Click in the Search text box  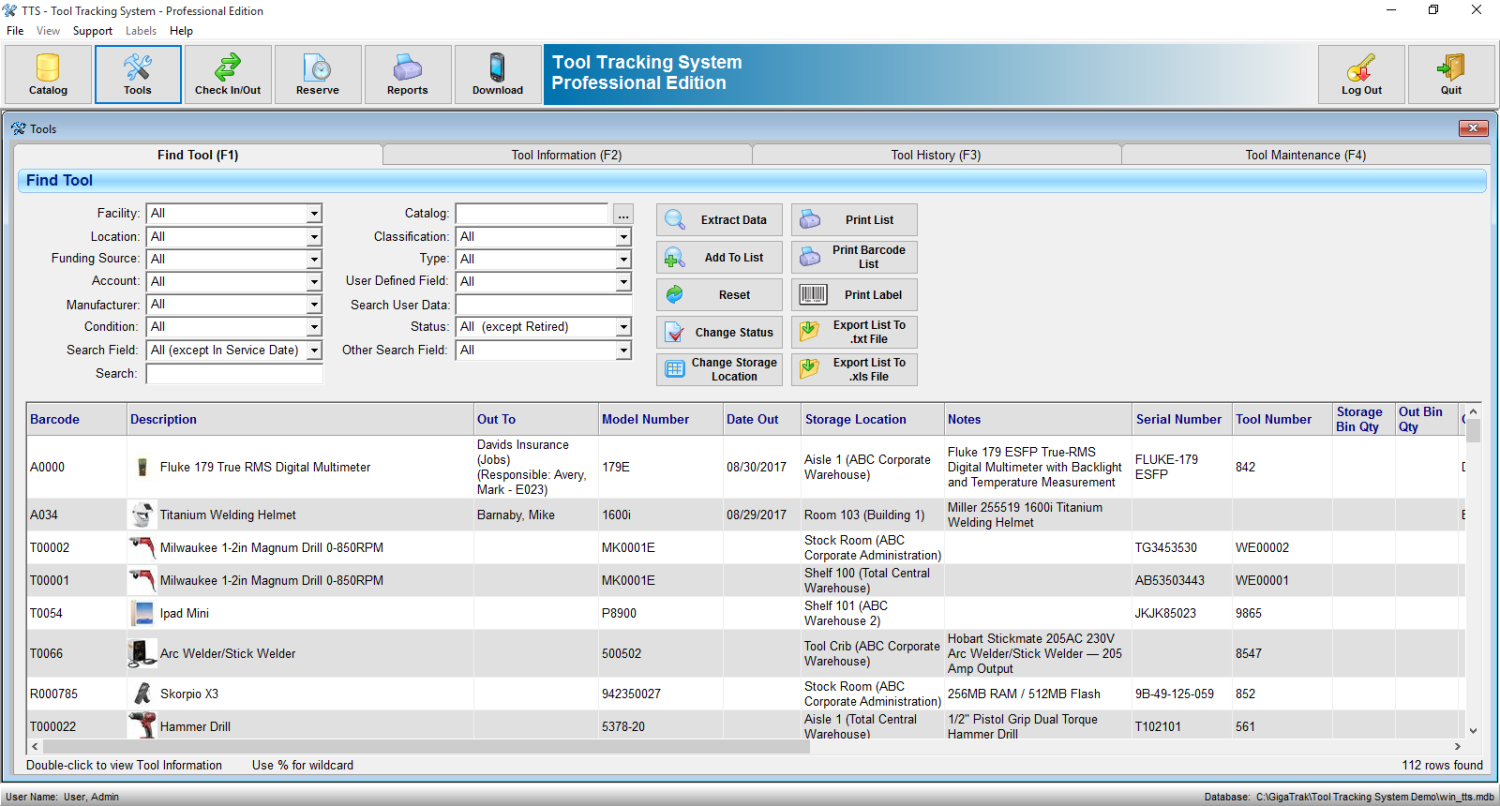tap(234, 373)
